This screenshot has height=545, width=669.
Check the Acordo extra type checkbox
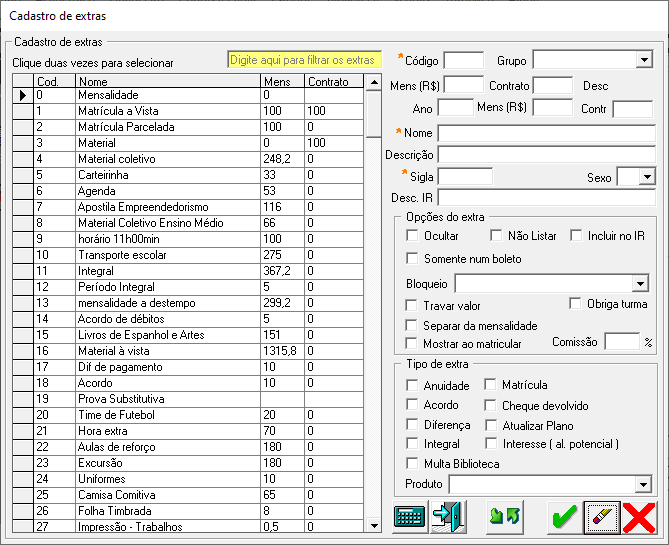[x=412, y=405]
